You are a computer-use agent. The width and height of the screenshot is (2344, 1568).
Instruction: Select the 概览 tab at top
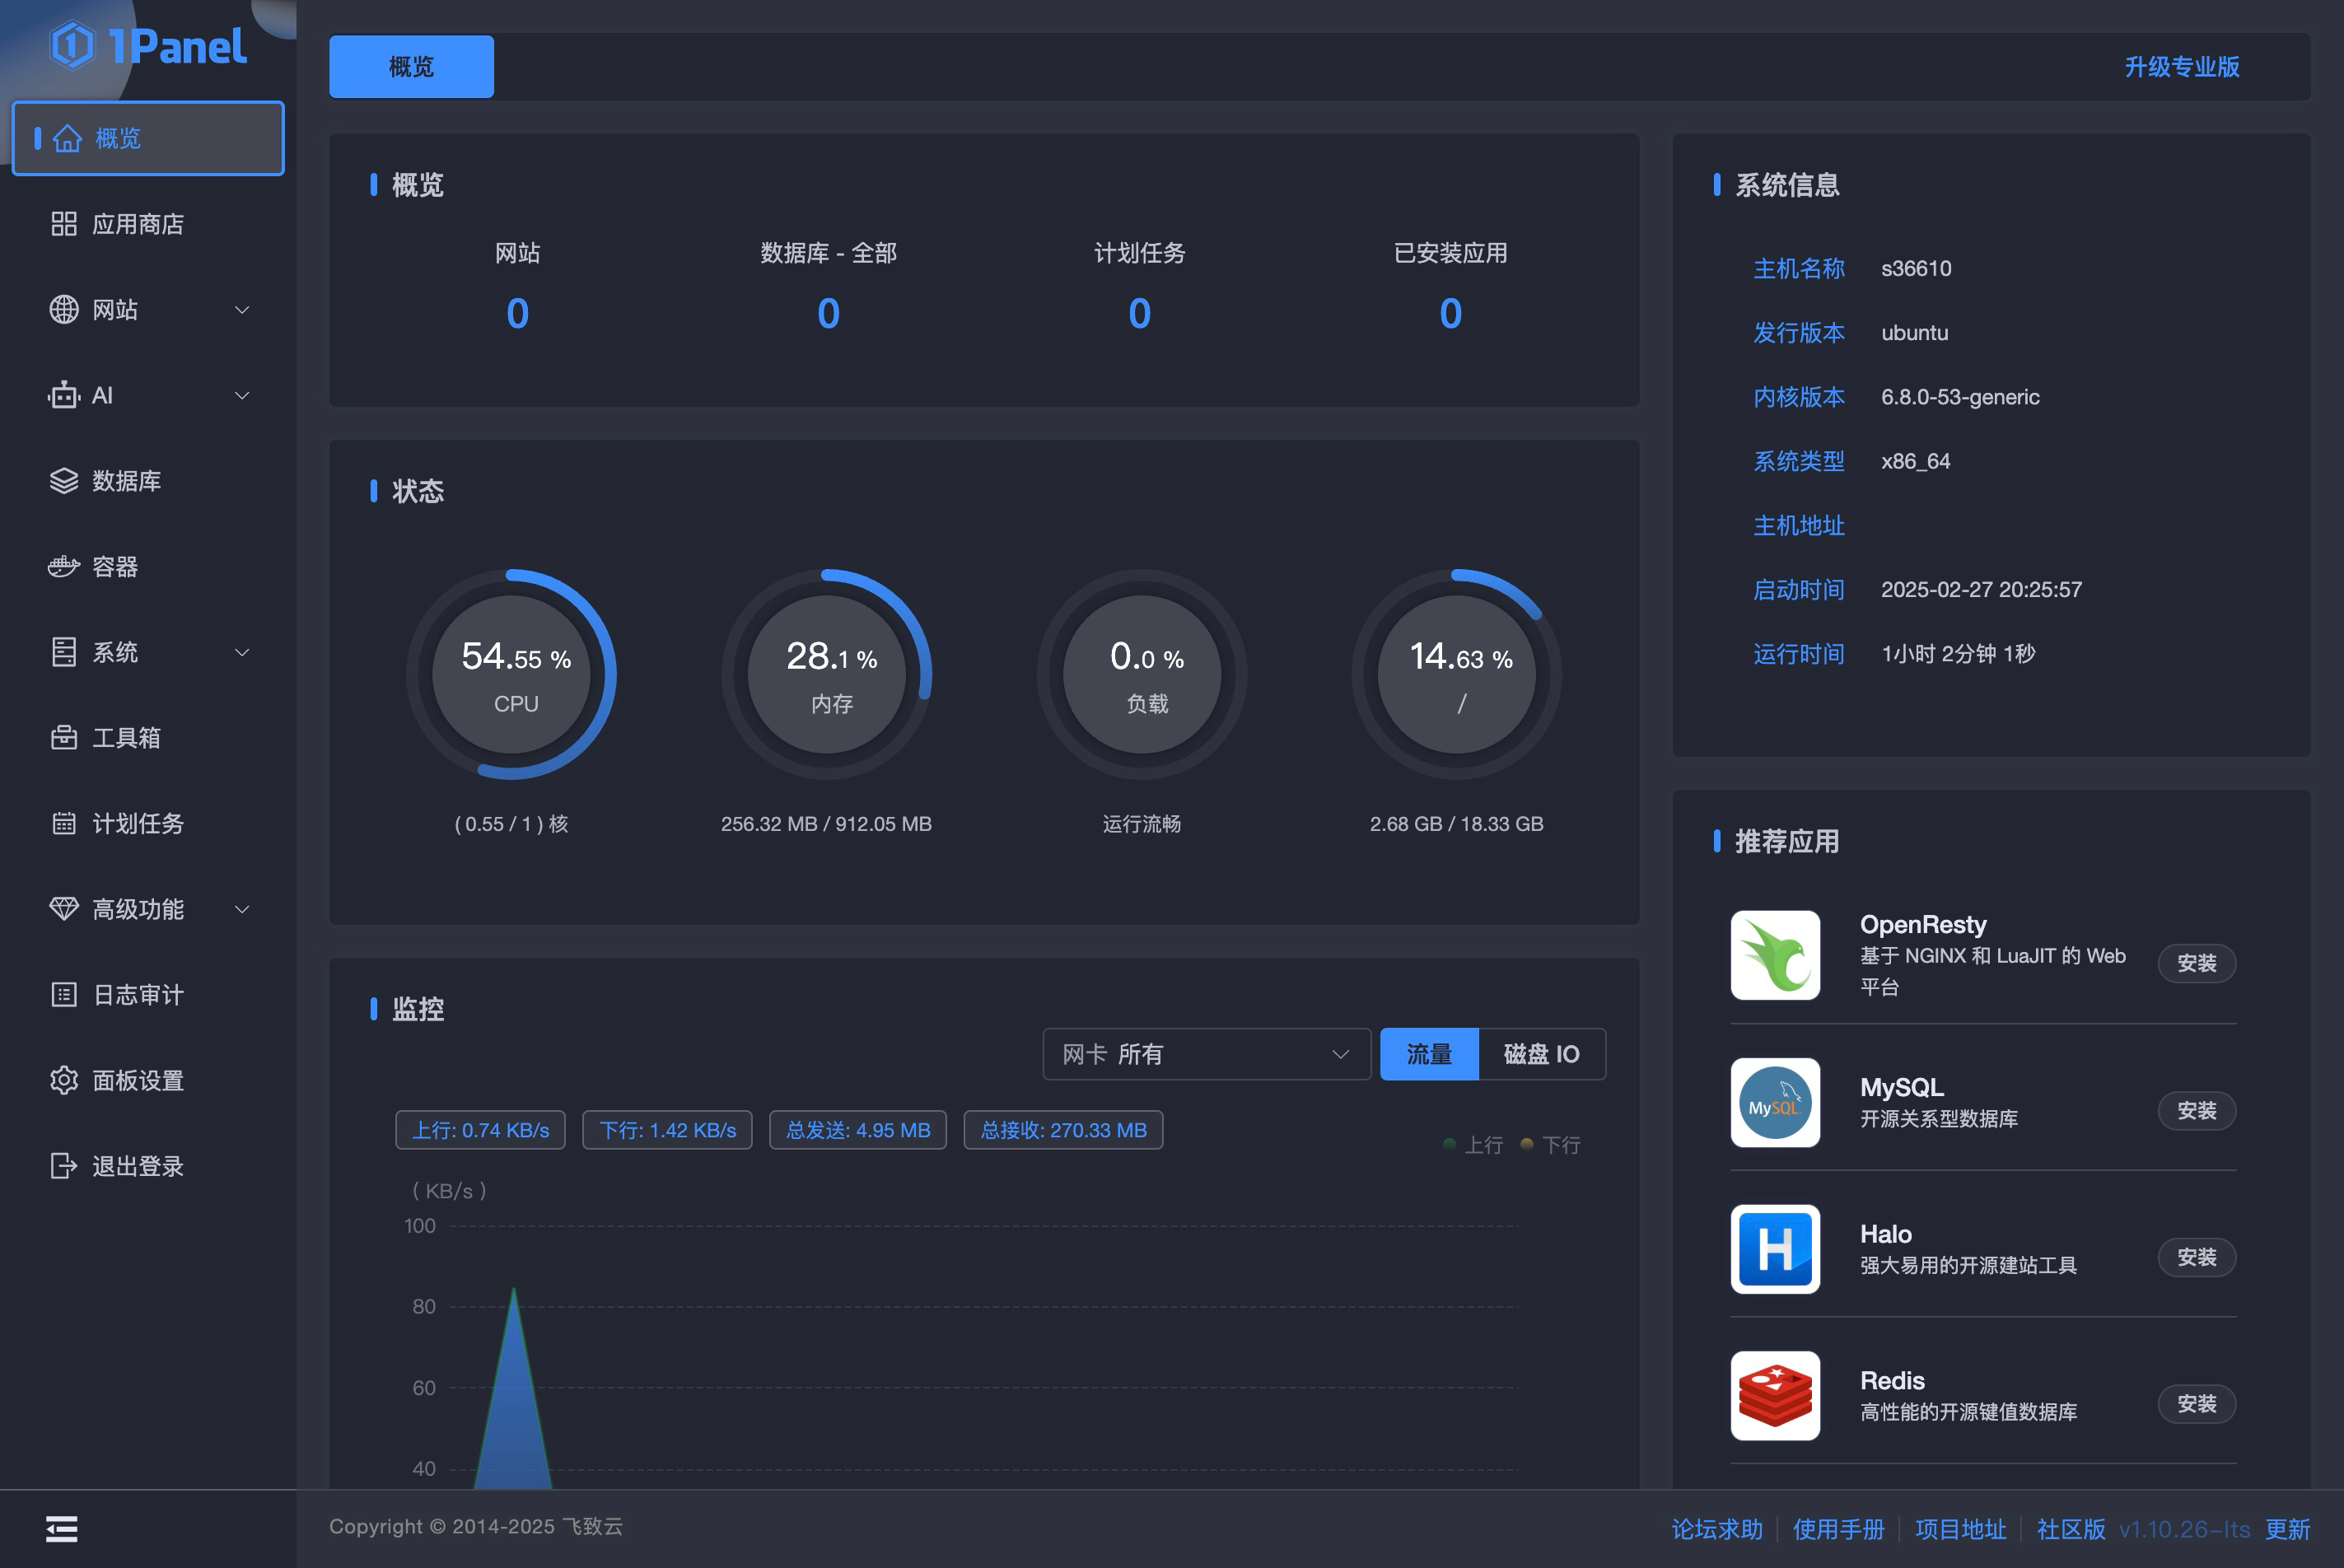tap(411, 67)
